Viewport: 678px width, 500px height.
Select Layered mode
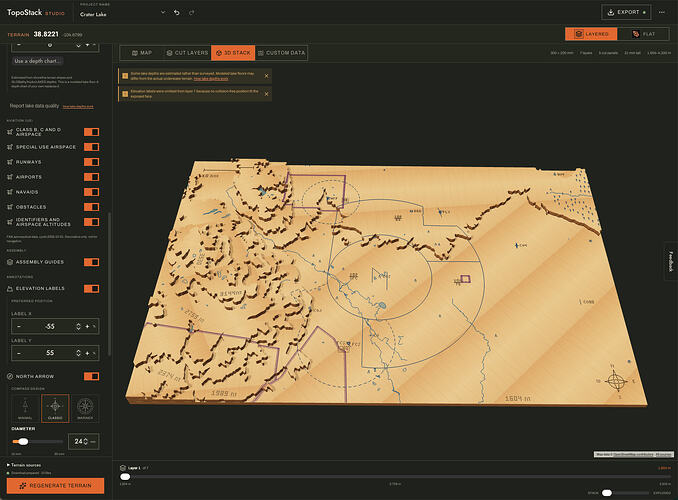pos(591,34)
